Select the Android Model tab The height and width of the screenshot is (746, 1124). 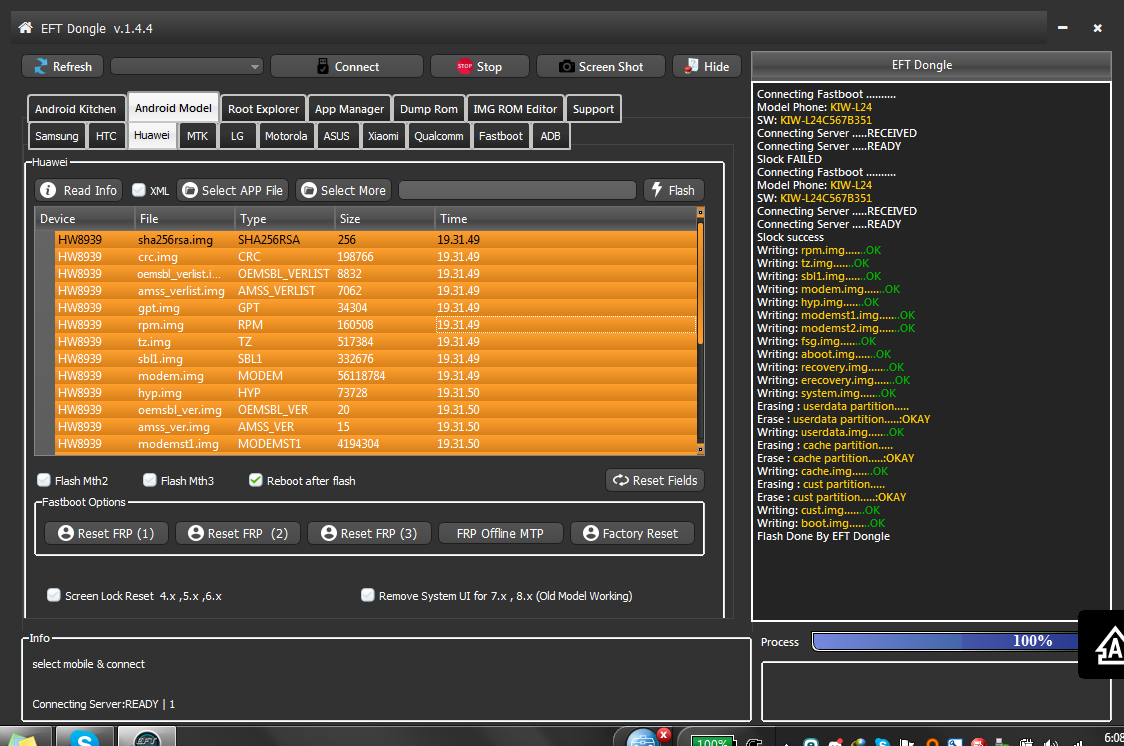(173, 108)
